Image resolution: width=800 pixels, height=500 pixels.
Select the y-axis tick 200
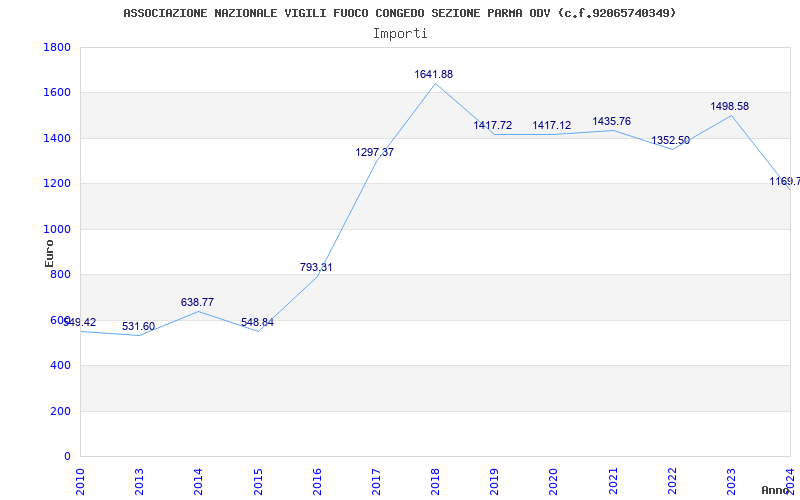point(60,411)
